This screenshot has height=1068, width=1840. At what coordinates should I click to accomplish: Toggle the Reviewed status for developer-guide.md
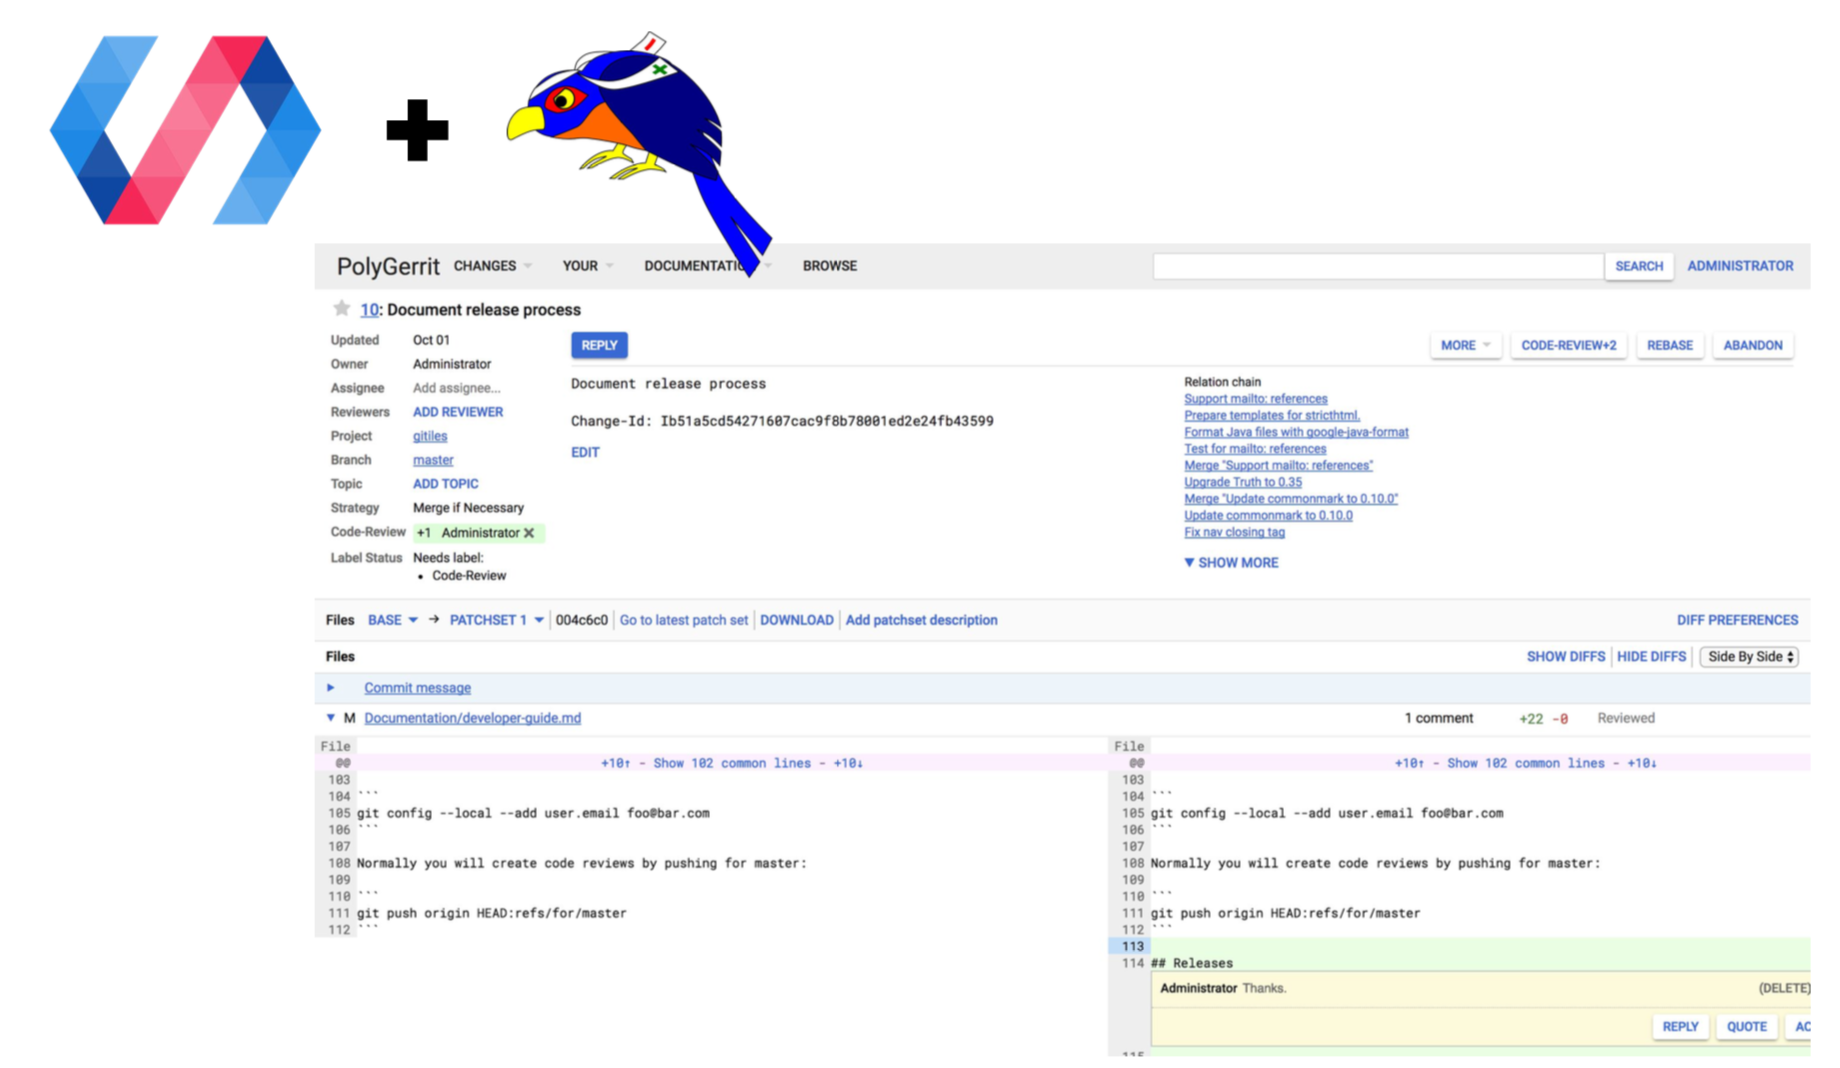click(1625, 718)
